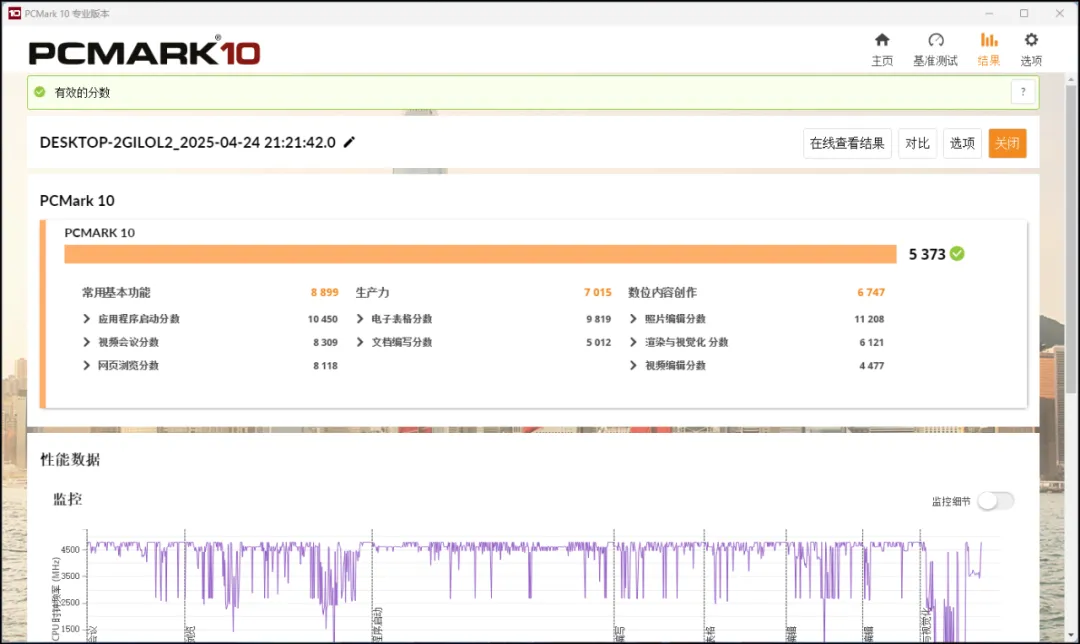The height and width of the screenshot is (644, 1080).
Task: Click the 5 012 score value
Action: [x=599, y=342]
